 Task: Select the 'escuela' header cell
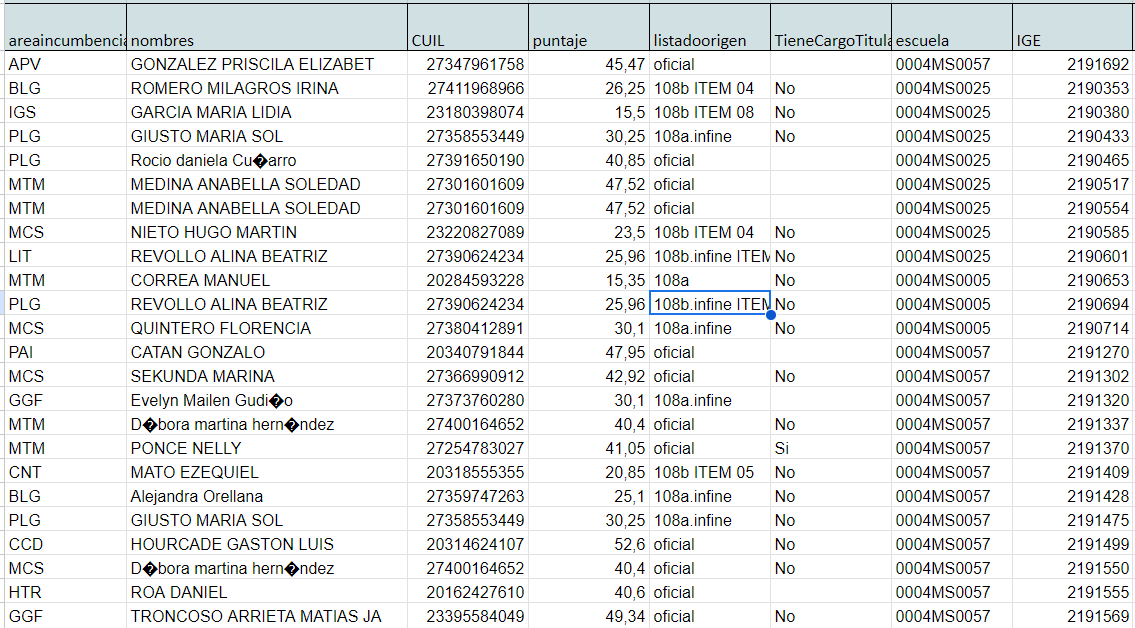[951, 40]
